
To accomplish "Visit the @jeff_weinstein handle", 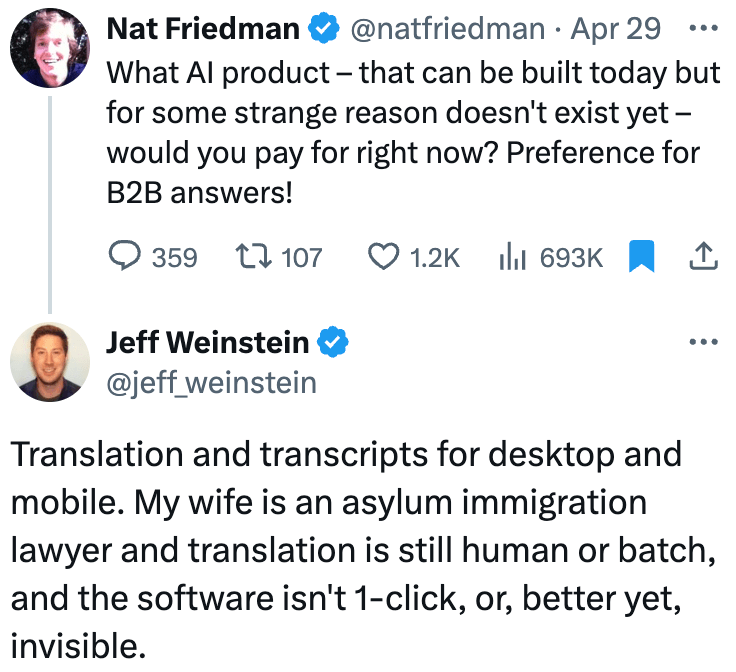I will click(211, 382).
